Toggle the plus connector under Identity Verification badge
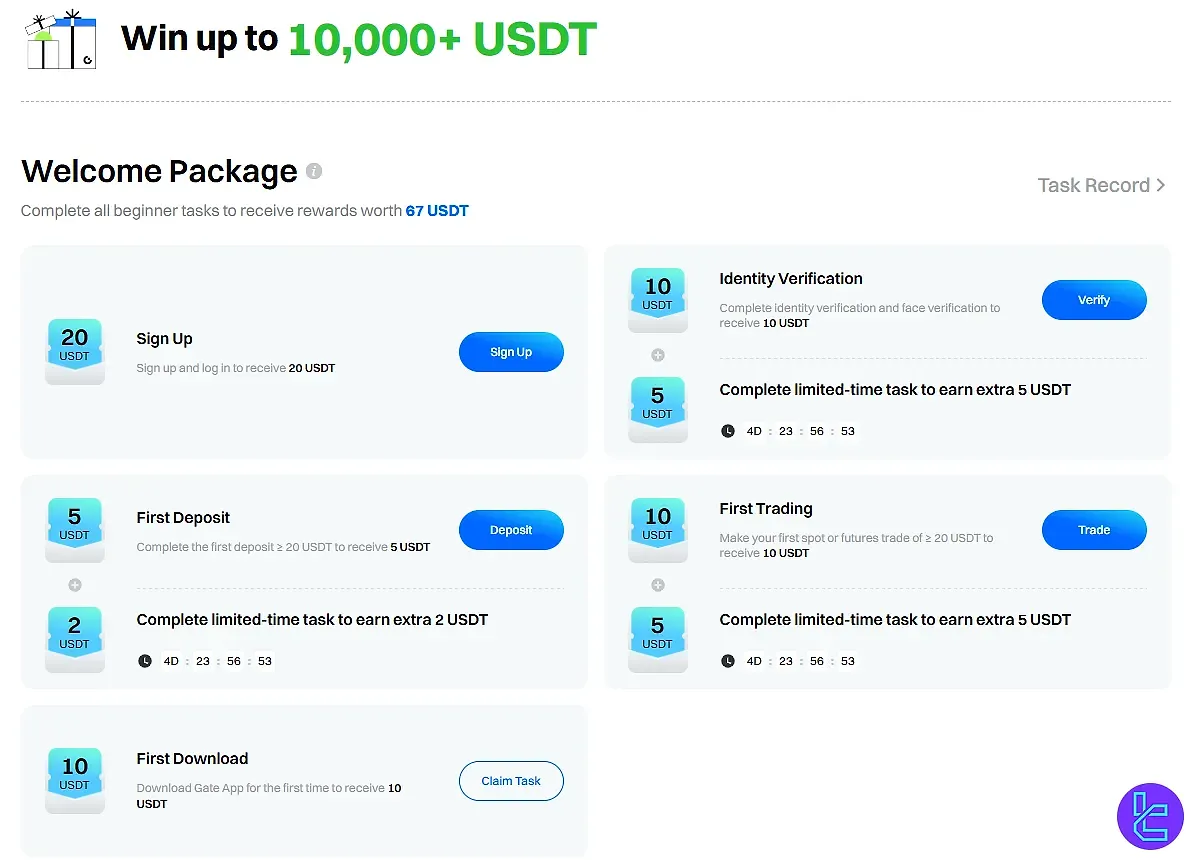 click(658, 354)
